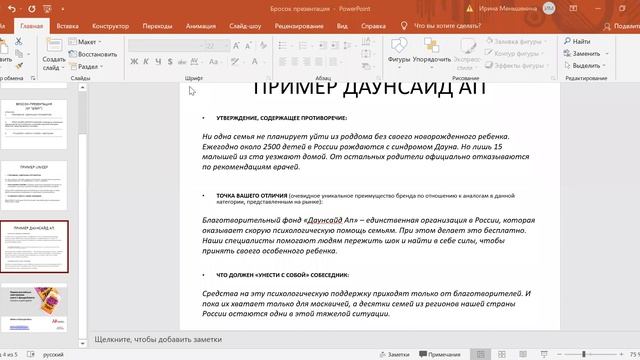This screenshot has height=360, width=640.
Task: Click Примечания comments button
Action: [x=440, y=354]
